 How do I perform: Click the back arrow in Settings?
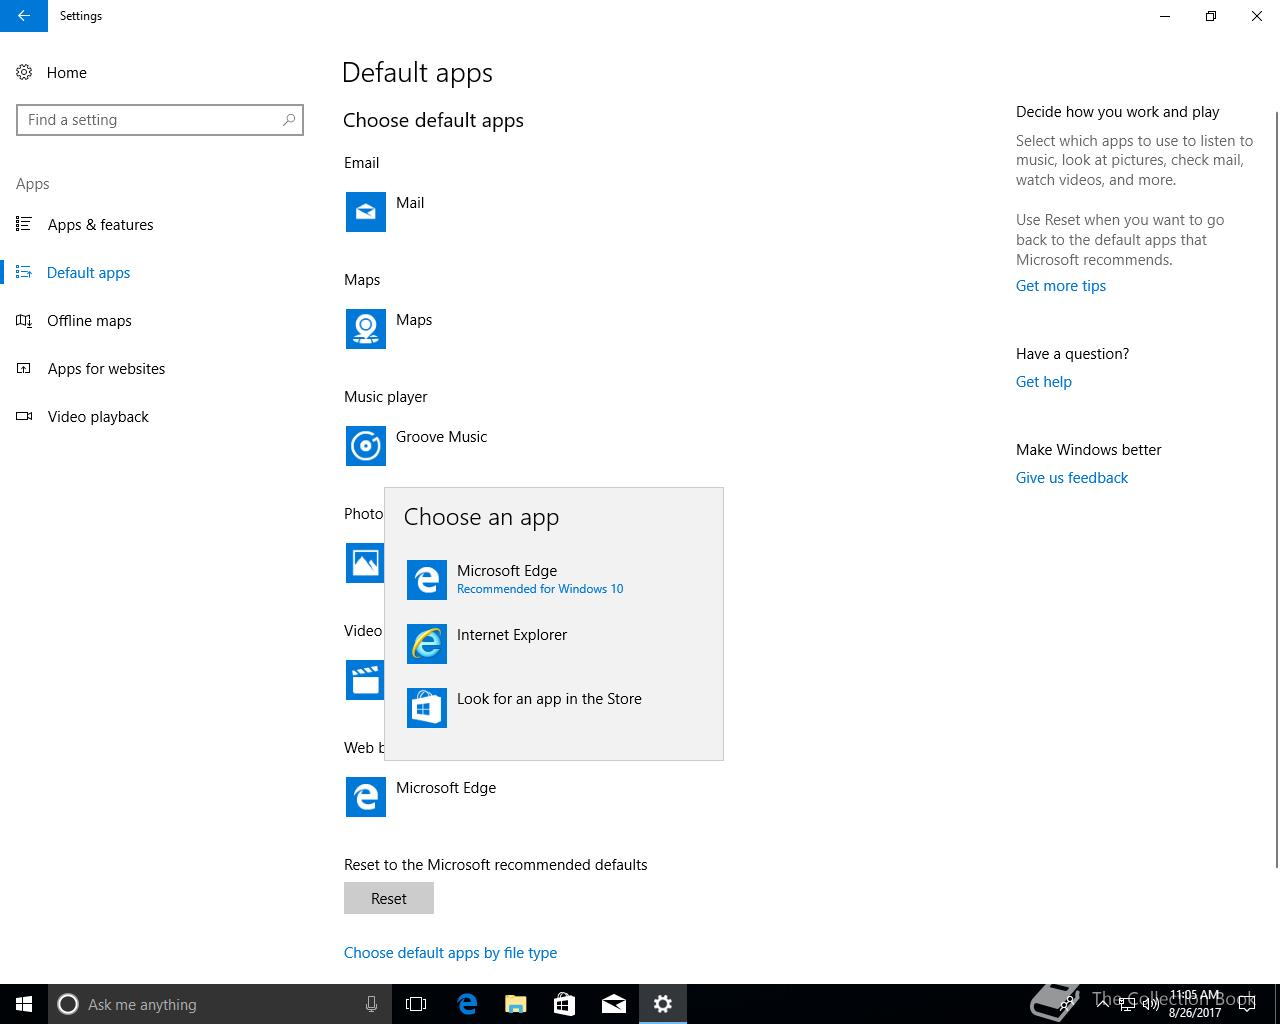pyautogui.click(x=24, y=16)
